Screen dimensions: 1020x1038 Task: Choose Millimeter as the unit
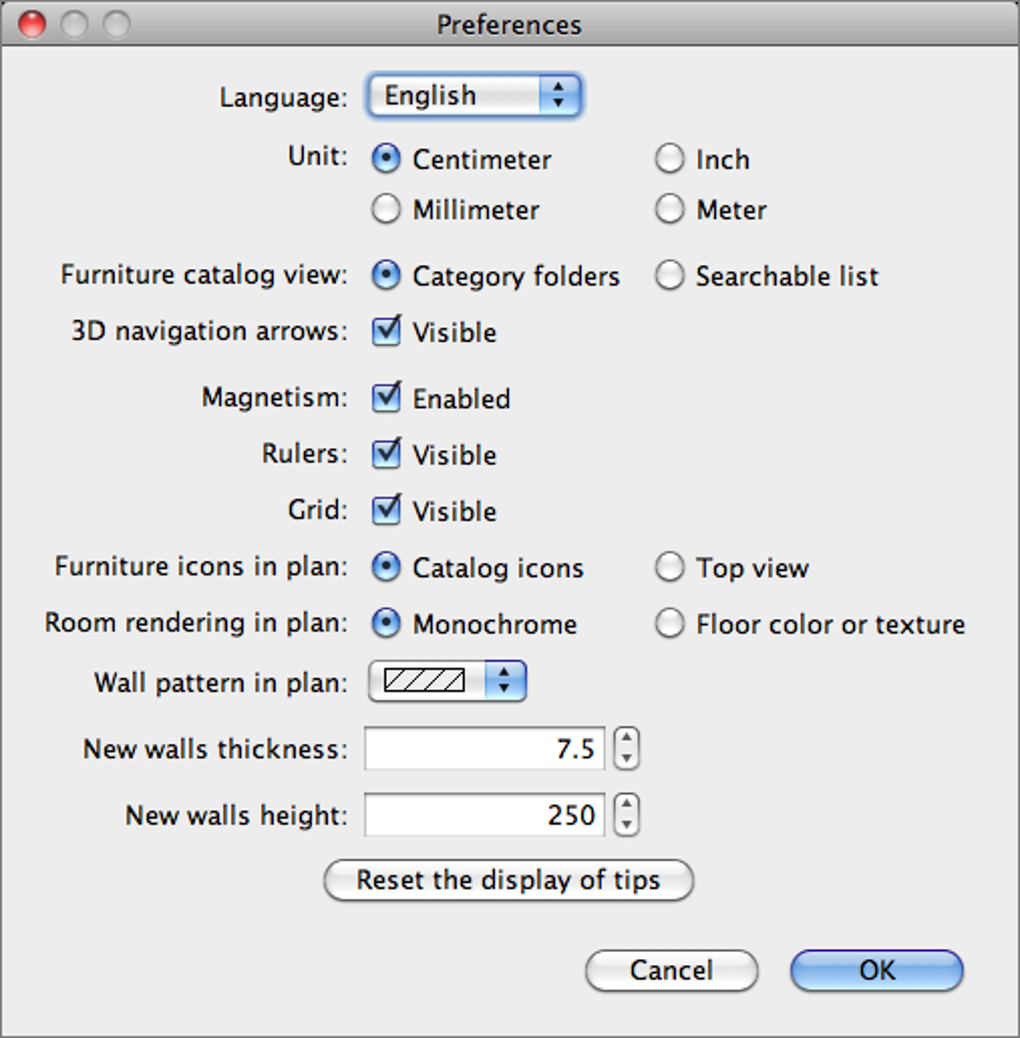pyautogui.click(x=386, y=210)
